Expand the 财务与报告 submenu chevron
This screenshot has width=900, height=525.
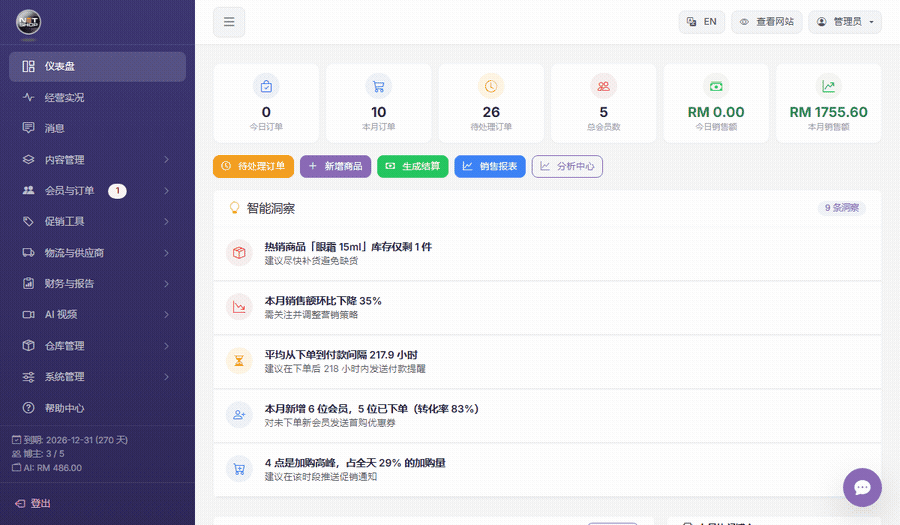pyautogui.click(x=166, y=283)
